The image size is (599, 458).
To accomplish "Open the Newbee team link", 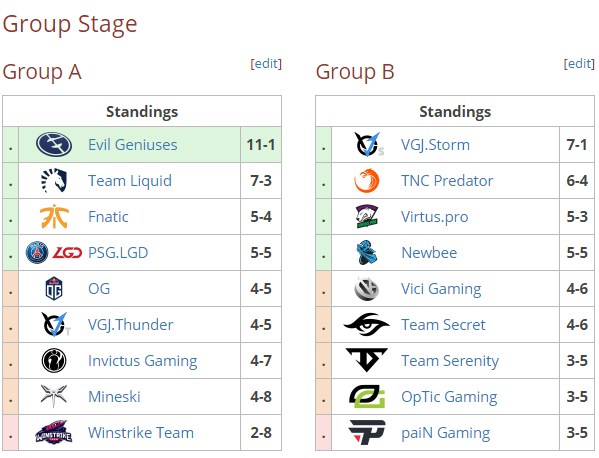I will (x=429, y=253).
